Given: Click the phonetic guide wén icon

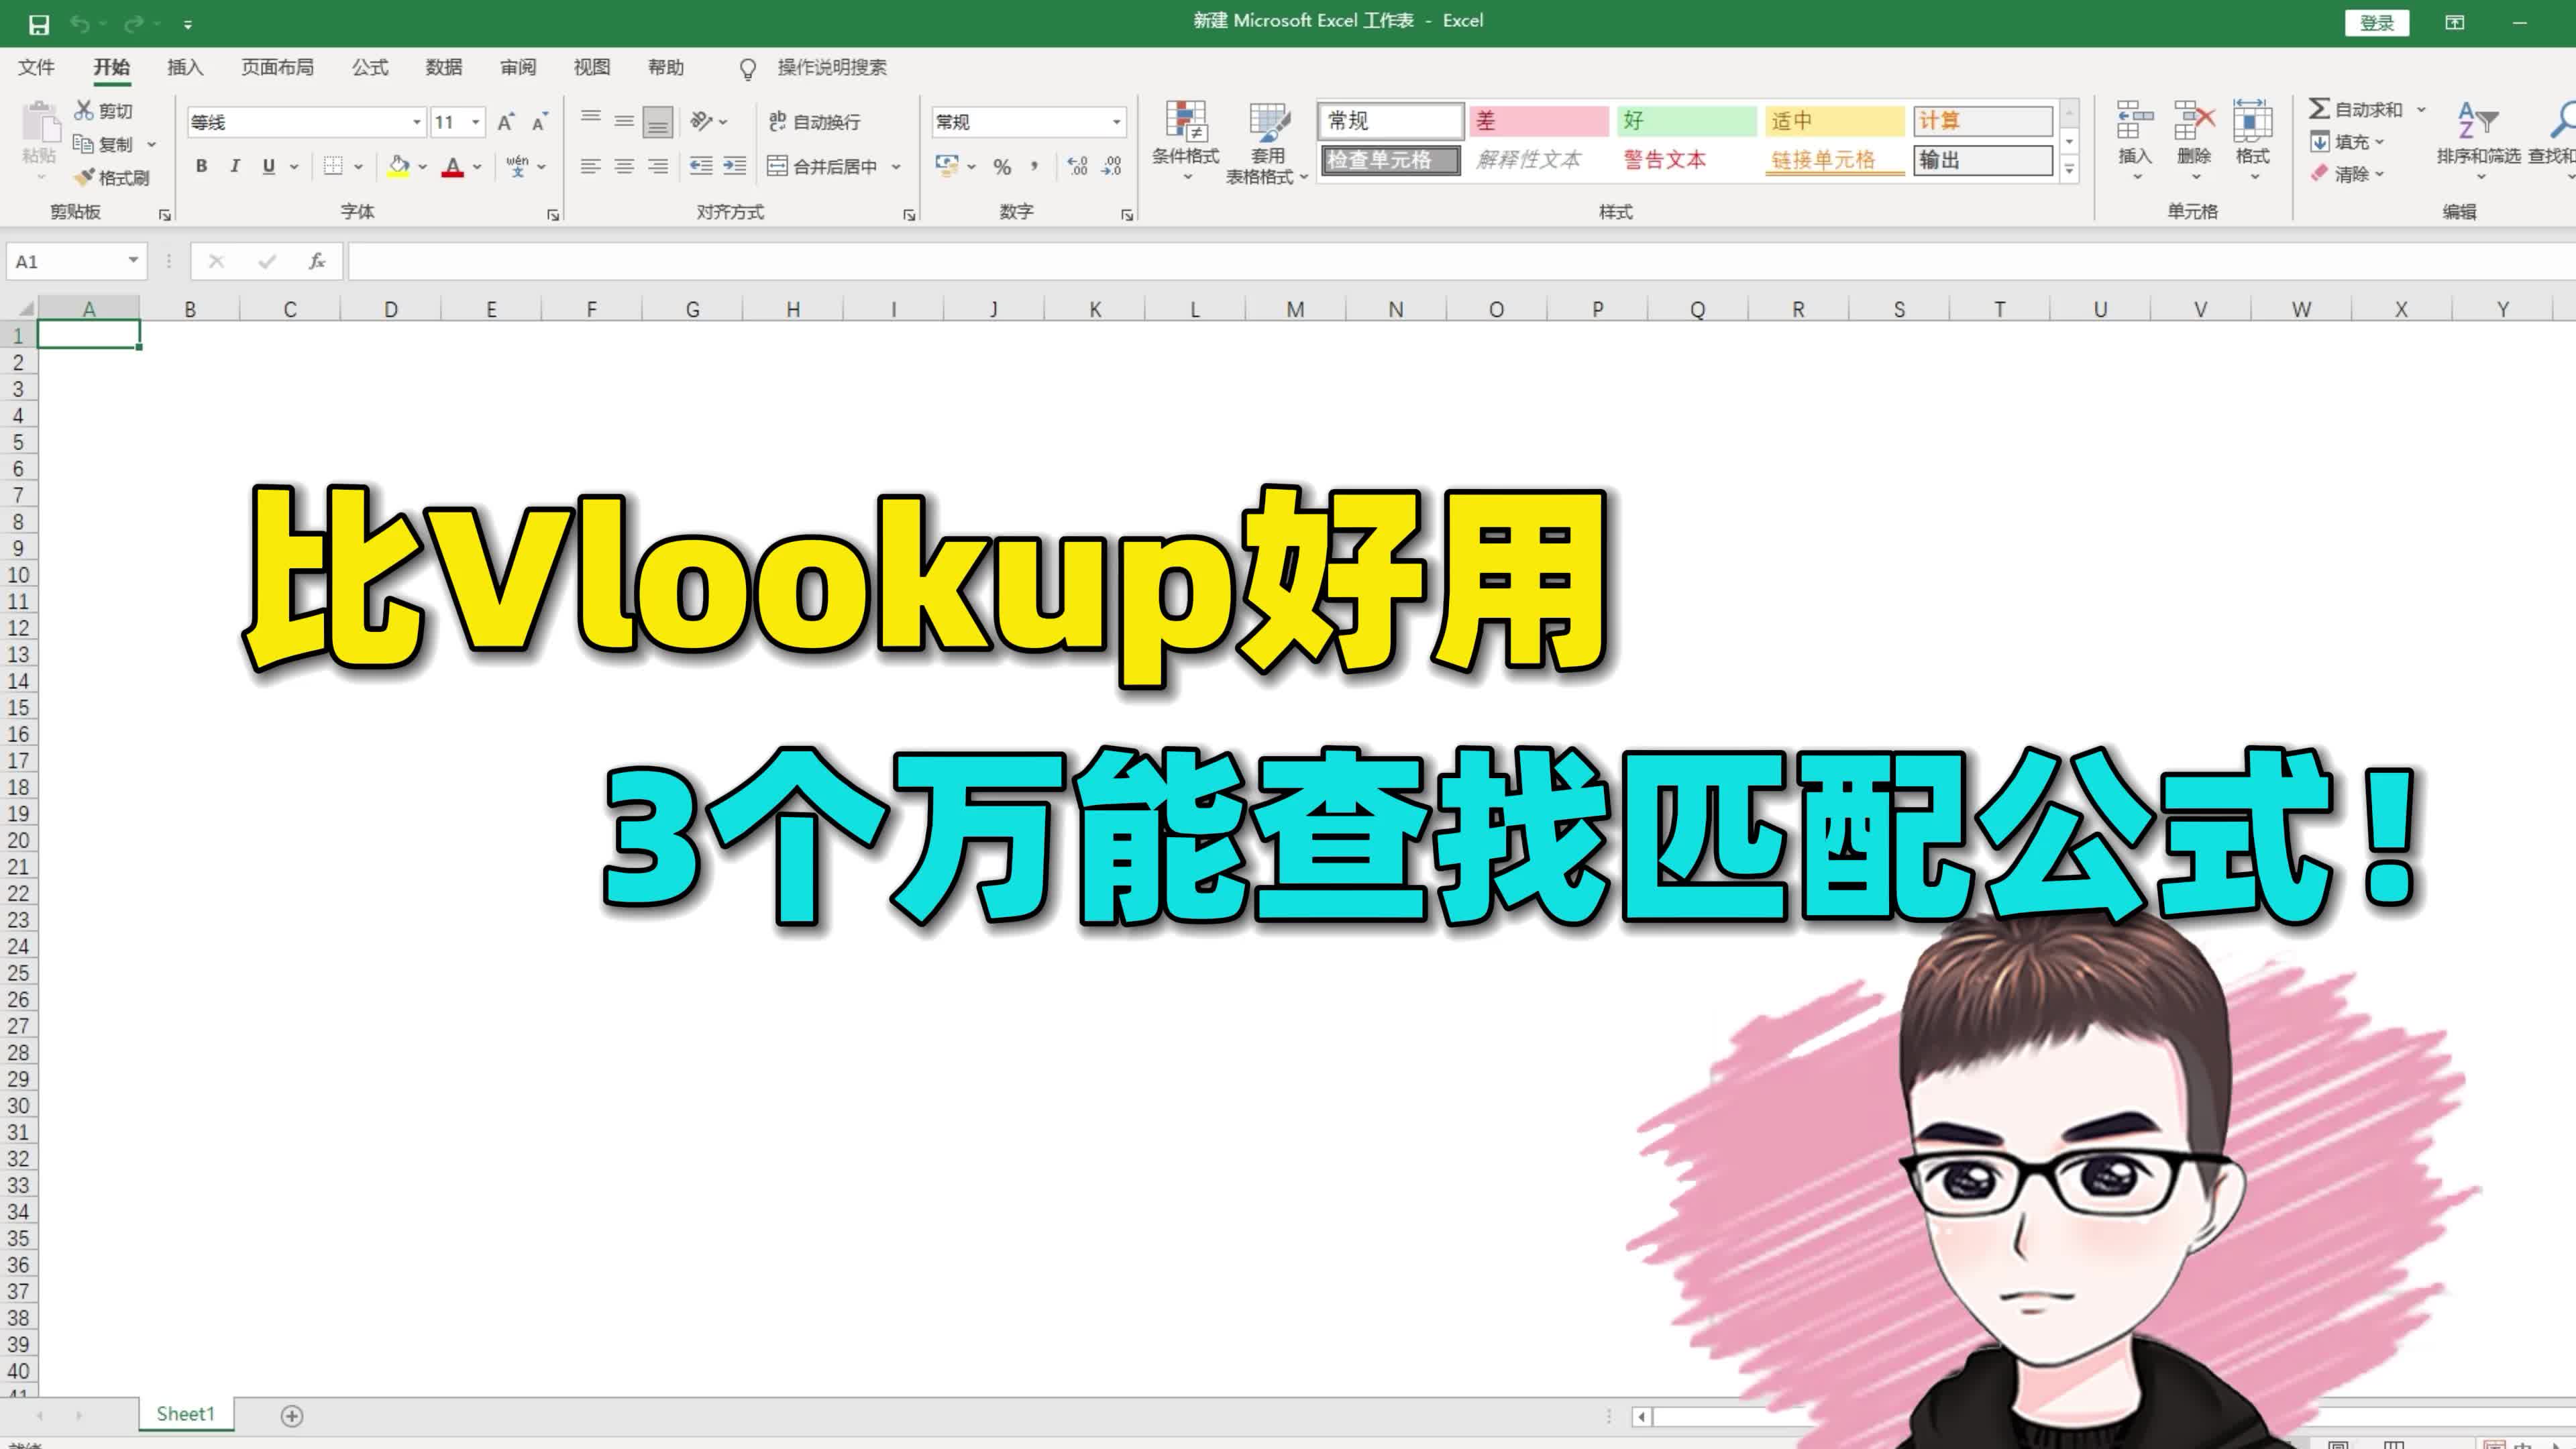Looking at the screenshot, I should 517,166.
